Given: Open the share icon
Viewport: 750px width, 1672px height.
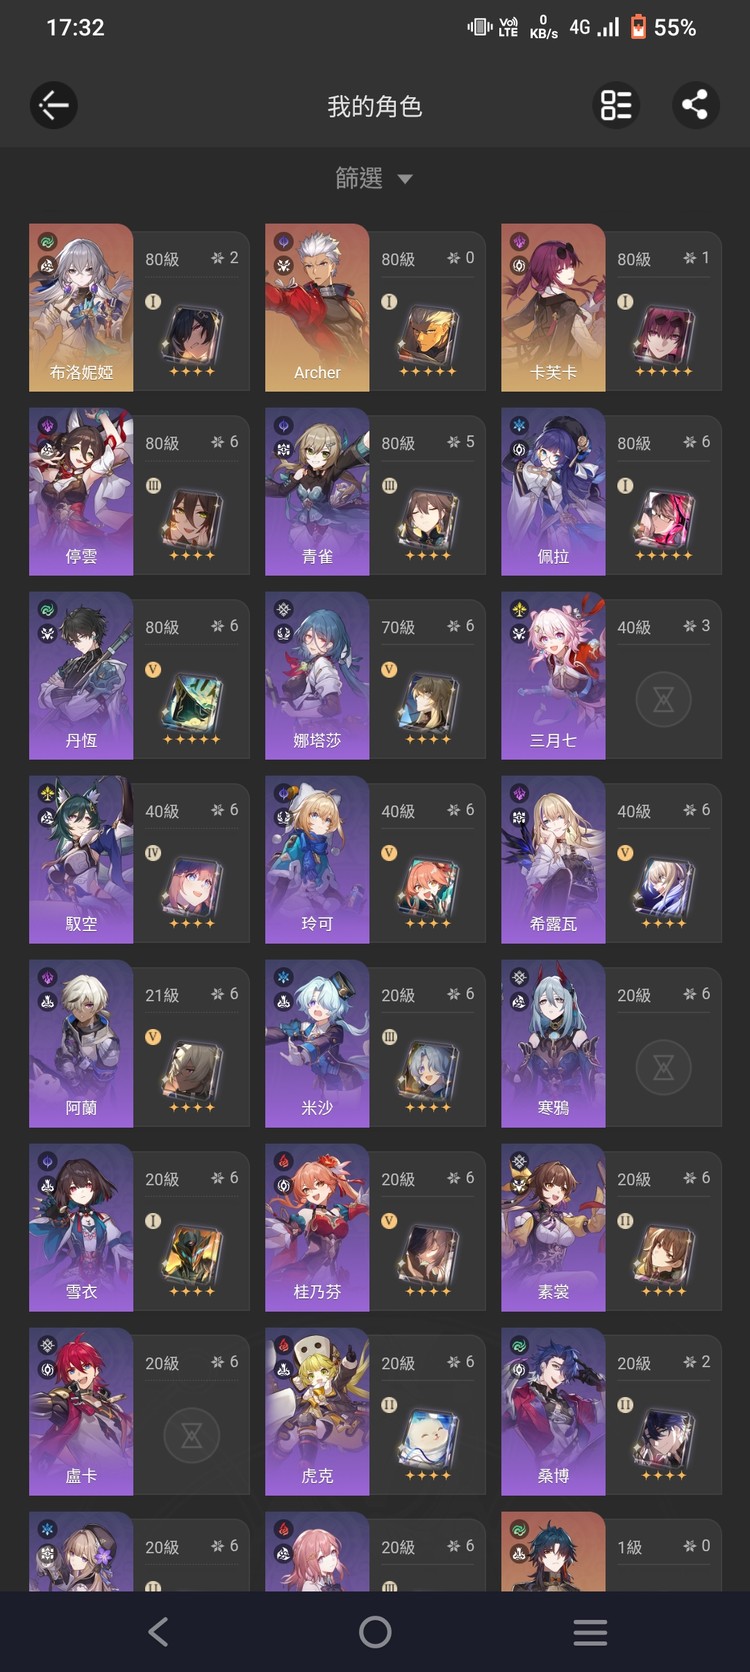Looking at the screenshot, I should tap(695, 105).
